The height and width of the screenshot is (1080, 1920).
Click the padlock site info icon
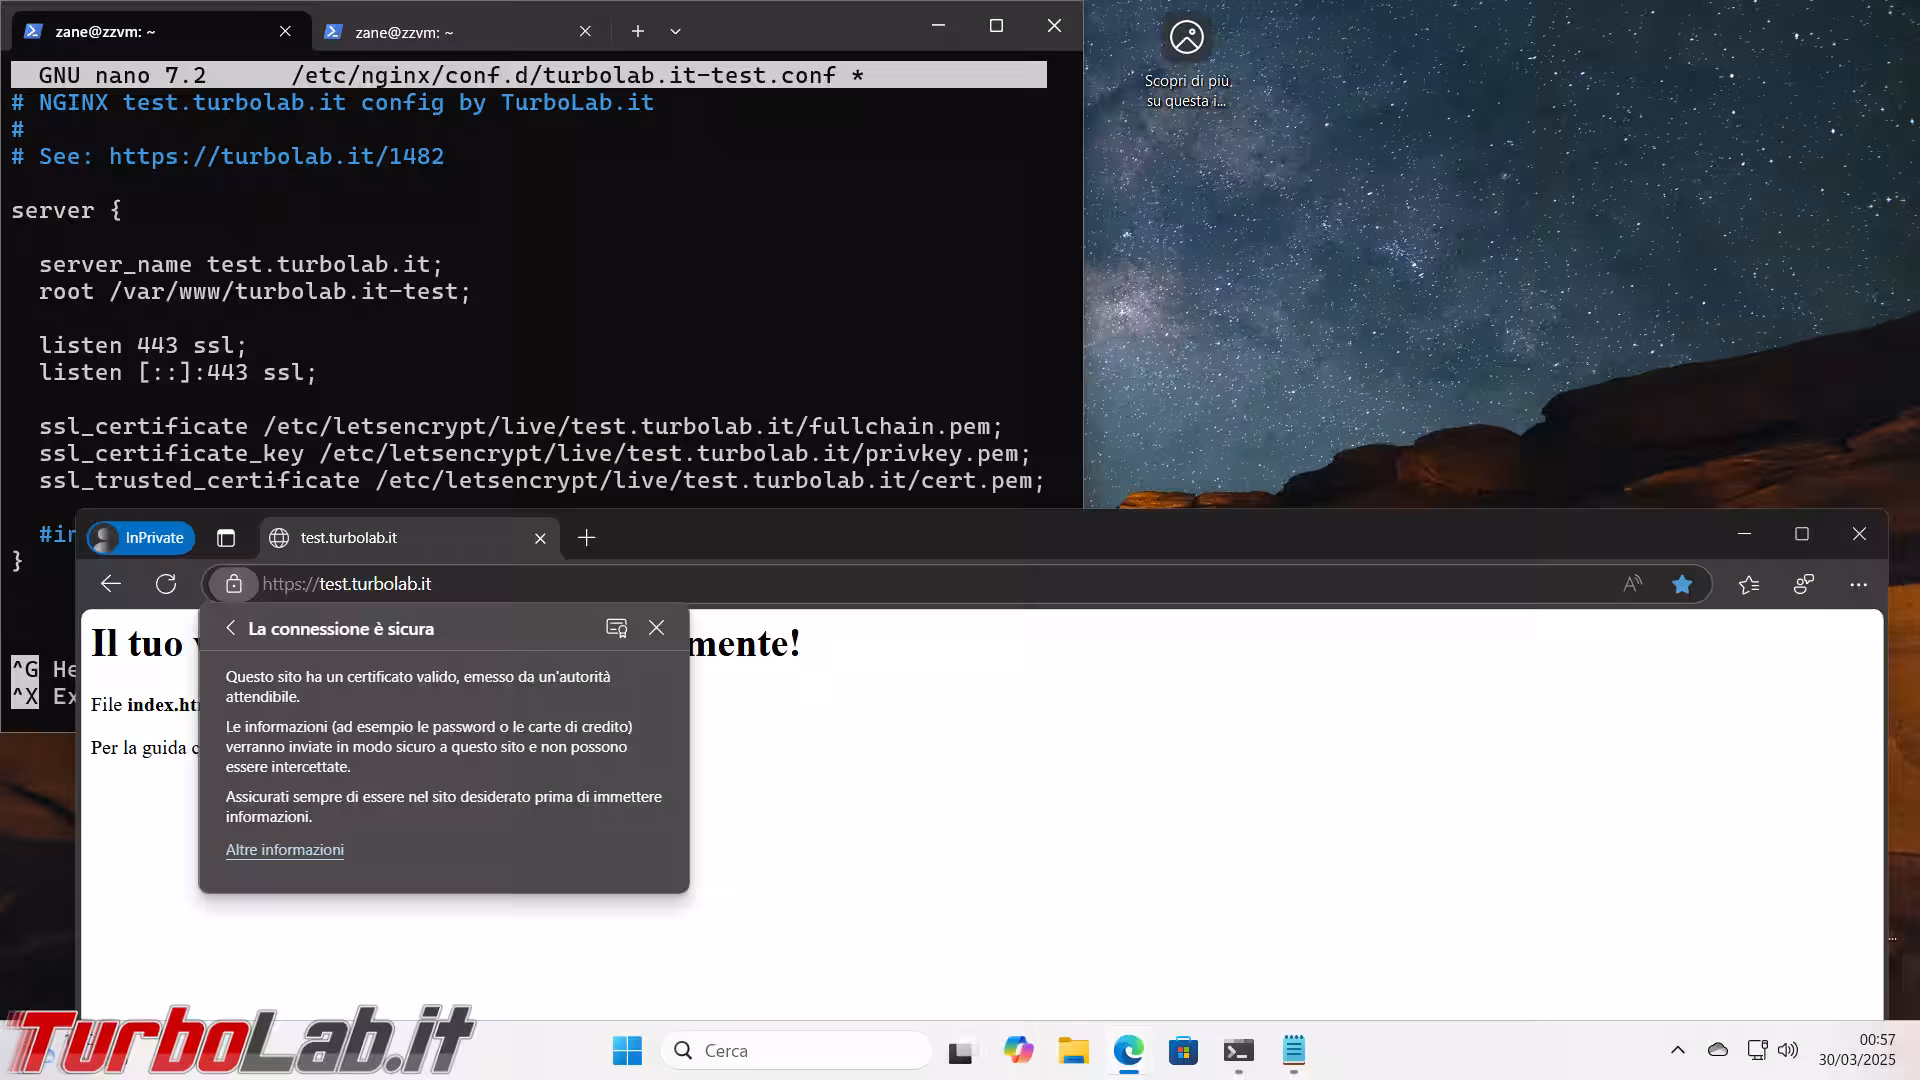click(x=233, y=584)
